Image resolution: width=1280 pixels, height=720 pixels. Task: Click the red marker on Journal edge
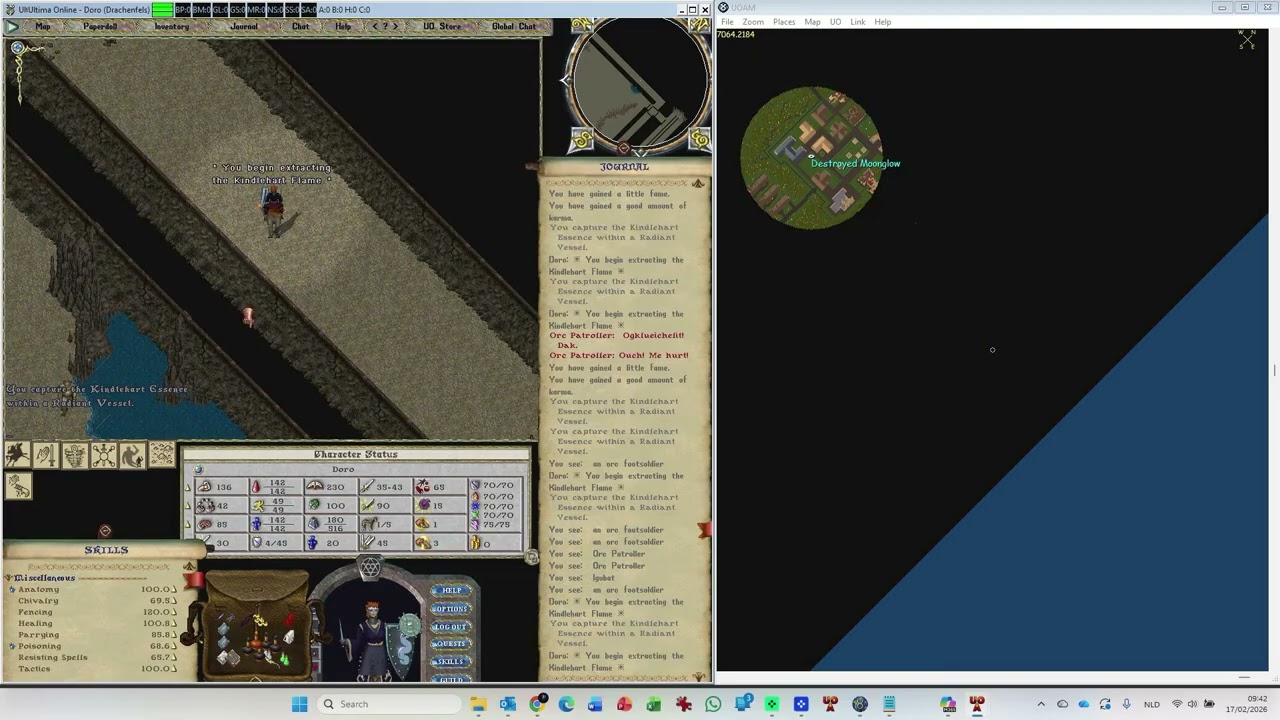[704, 530]
